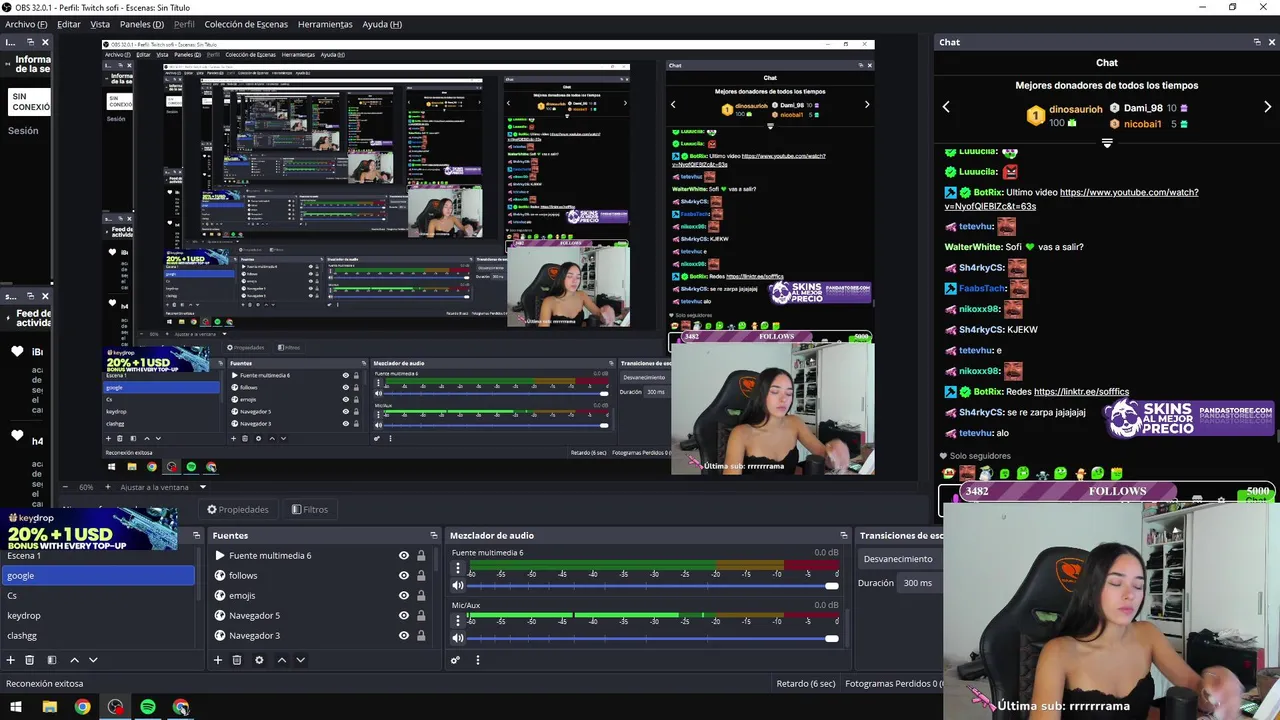Collapse top donors leaderboard chevron

coord(1107,144)
